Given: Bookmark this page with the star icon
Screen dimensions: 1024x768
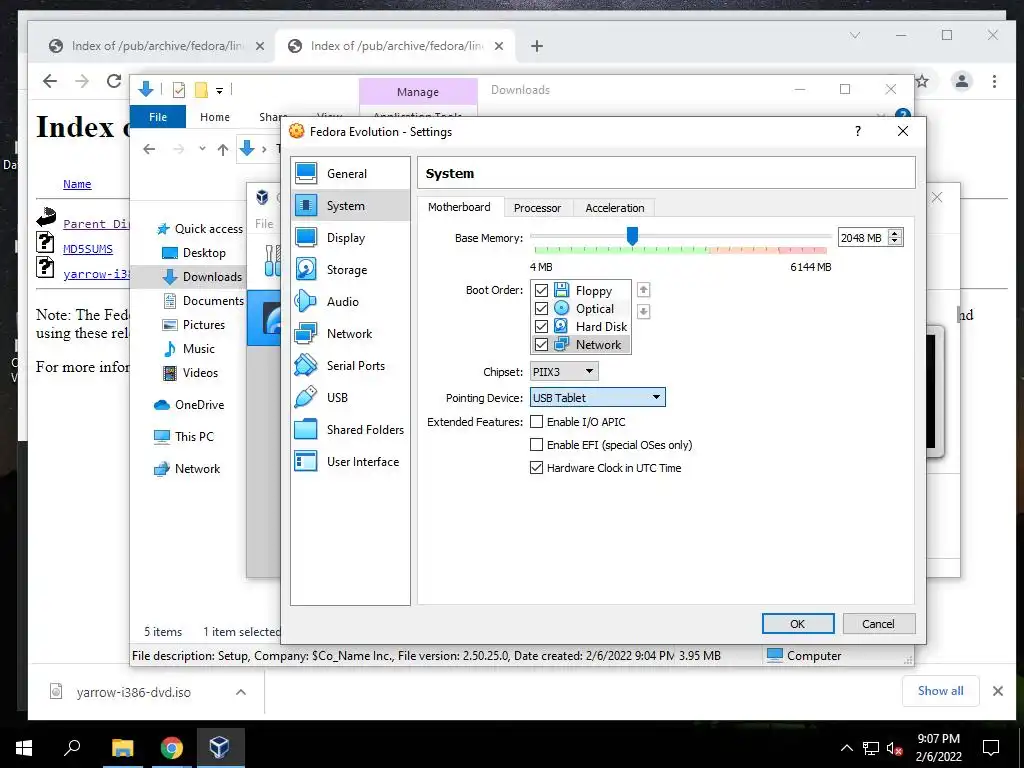Looking at the screenshot, I should point(922,81).
